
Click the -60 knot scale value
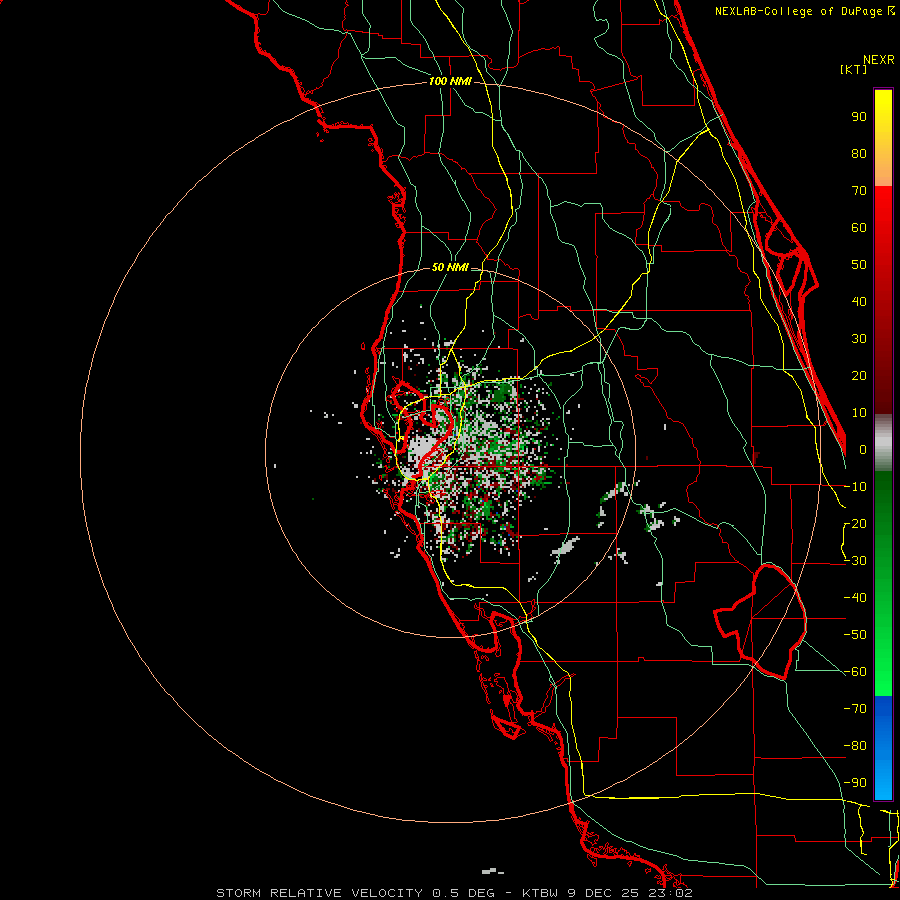click(855, 672)
